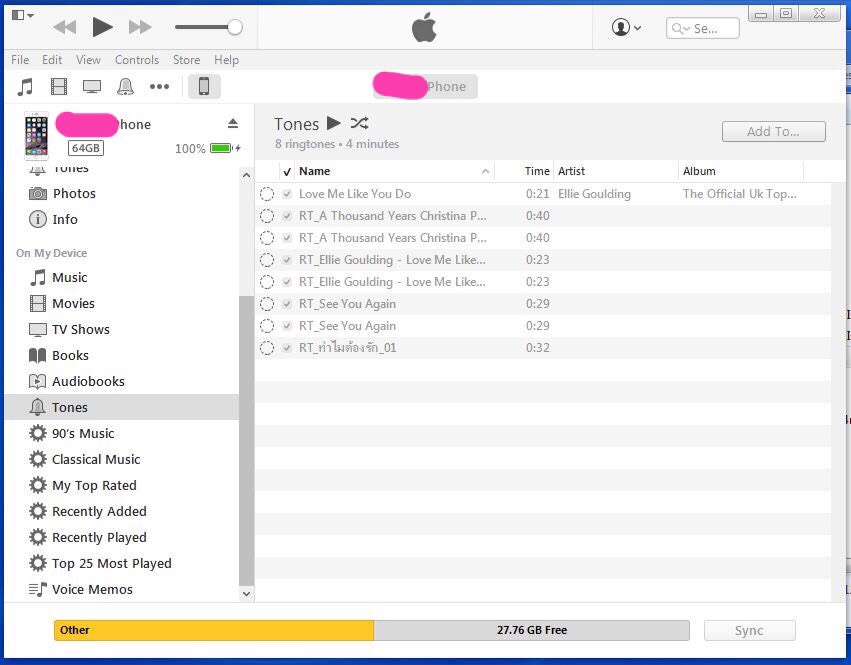Switch to Tones bell icon in toolbar

pos(125,86)
